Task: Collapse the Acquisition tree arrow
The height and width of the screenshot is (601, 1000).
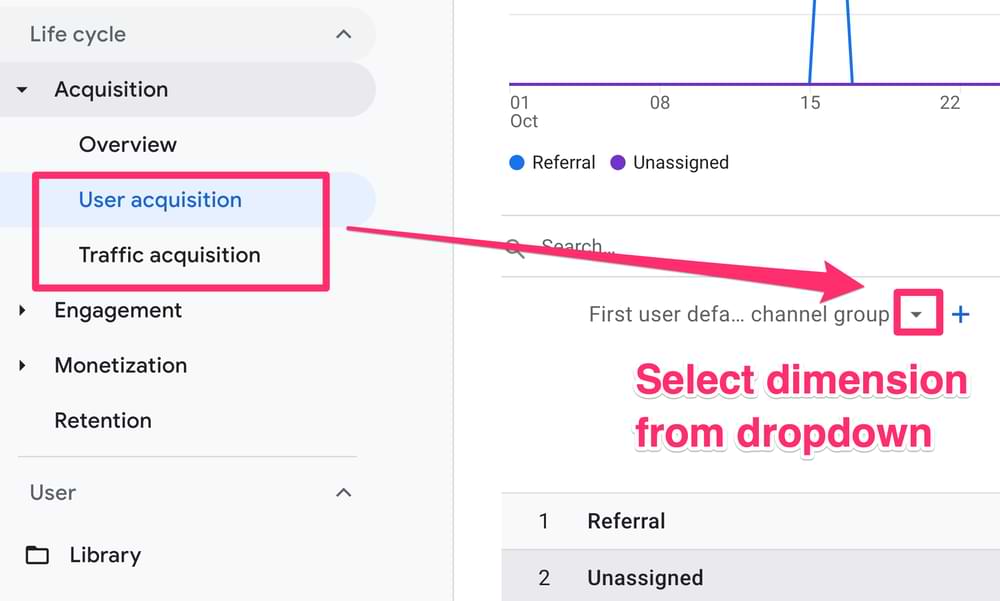Action: click(22, 89)
